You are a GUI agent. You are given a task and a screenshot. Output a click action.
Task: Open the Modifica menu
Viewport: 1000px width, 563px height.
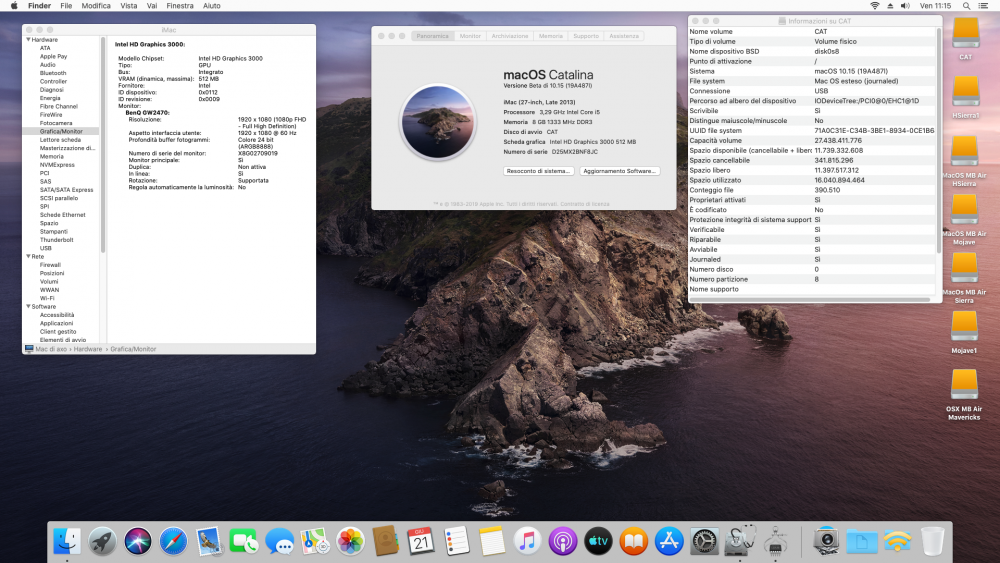[x=96, y=6]
